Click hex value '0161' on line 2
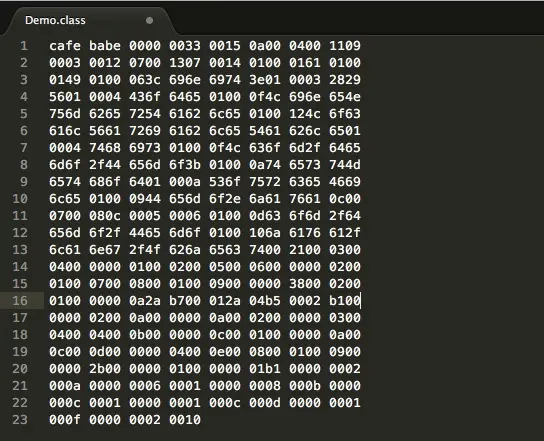This screenshot has height=441, width=544. coord(305,62)
